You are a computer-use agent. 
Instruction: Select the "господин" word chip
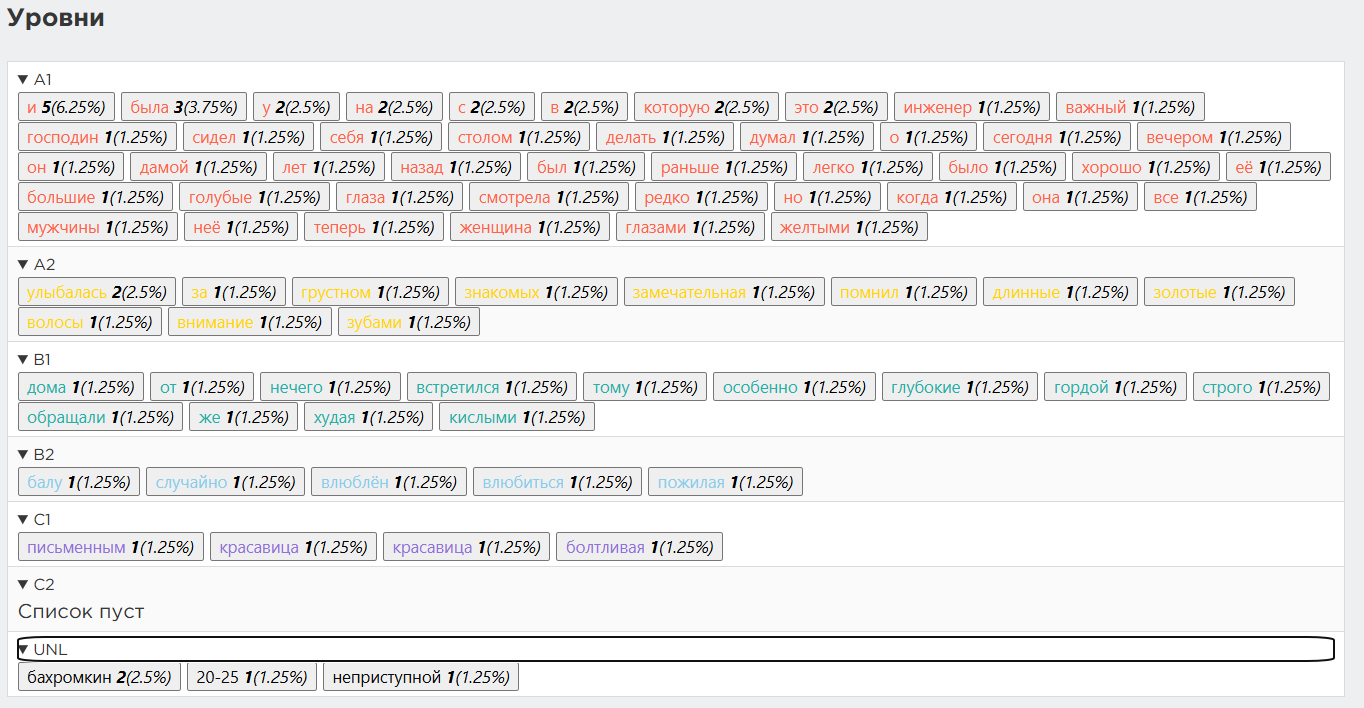click(97, 137)
